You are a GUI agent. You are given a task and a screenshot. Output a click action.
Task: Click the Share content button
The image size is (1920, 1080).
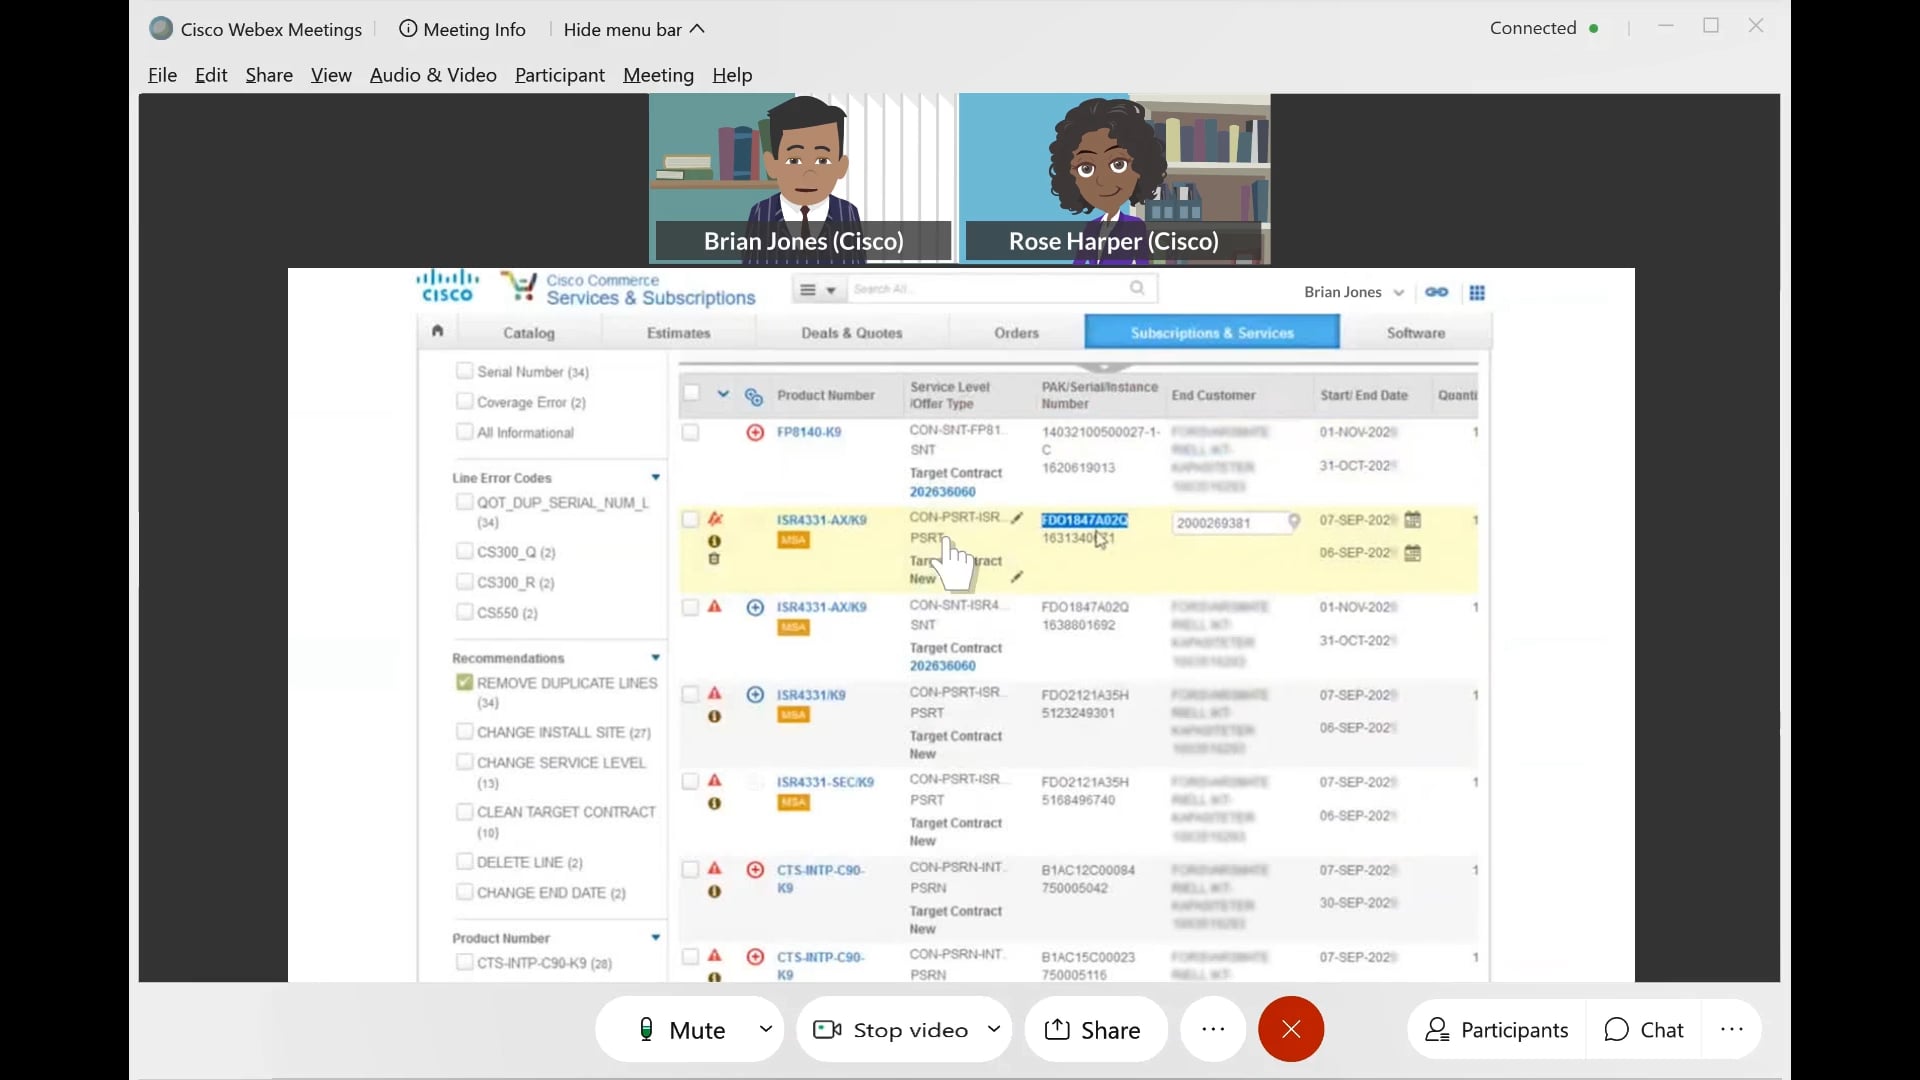1095,1030
